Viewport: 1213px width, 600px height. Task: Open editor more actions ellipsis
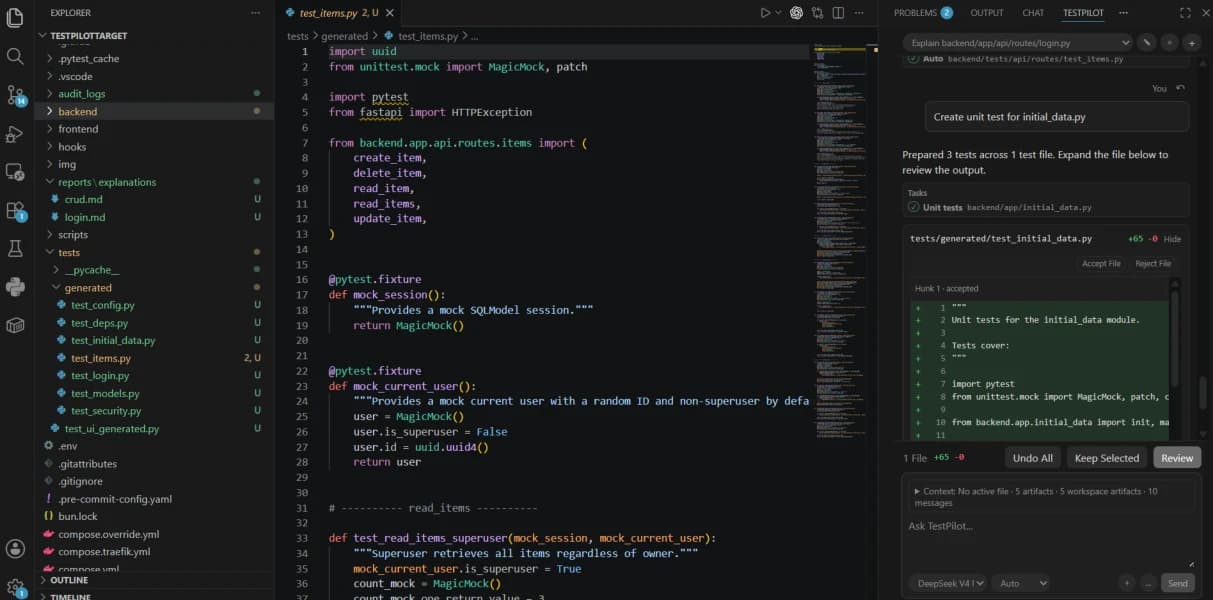(859, 13)
